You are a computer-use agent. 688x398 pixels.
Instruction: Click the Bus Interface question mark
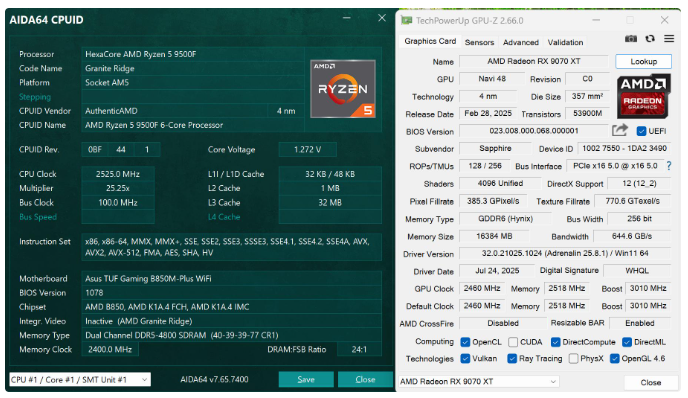tap(669, 166)
